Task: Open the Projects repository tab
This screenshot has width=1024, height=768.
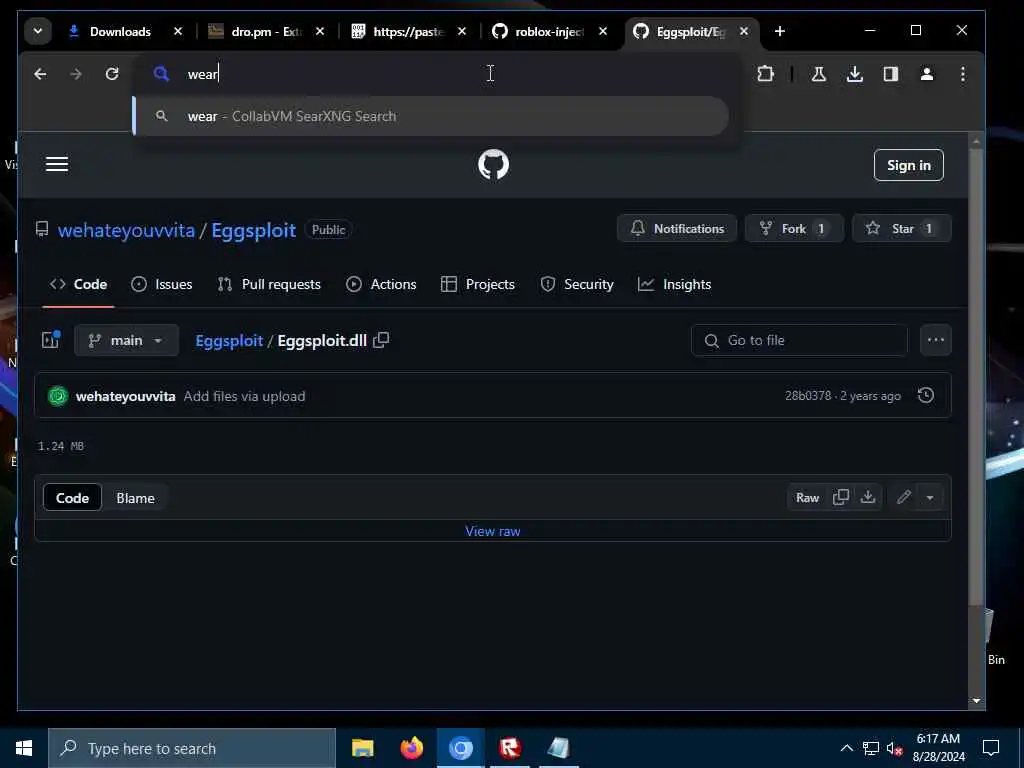Action: point(478,284)
